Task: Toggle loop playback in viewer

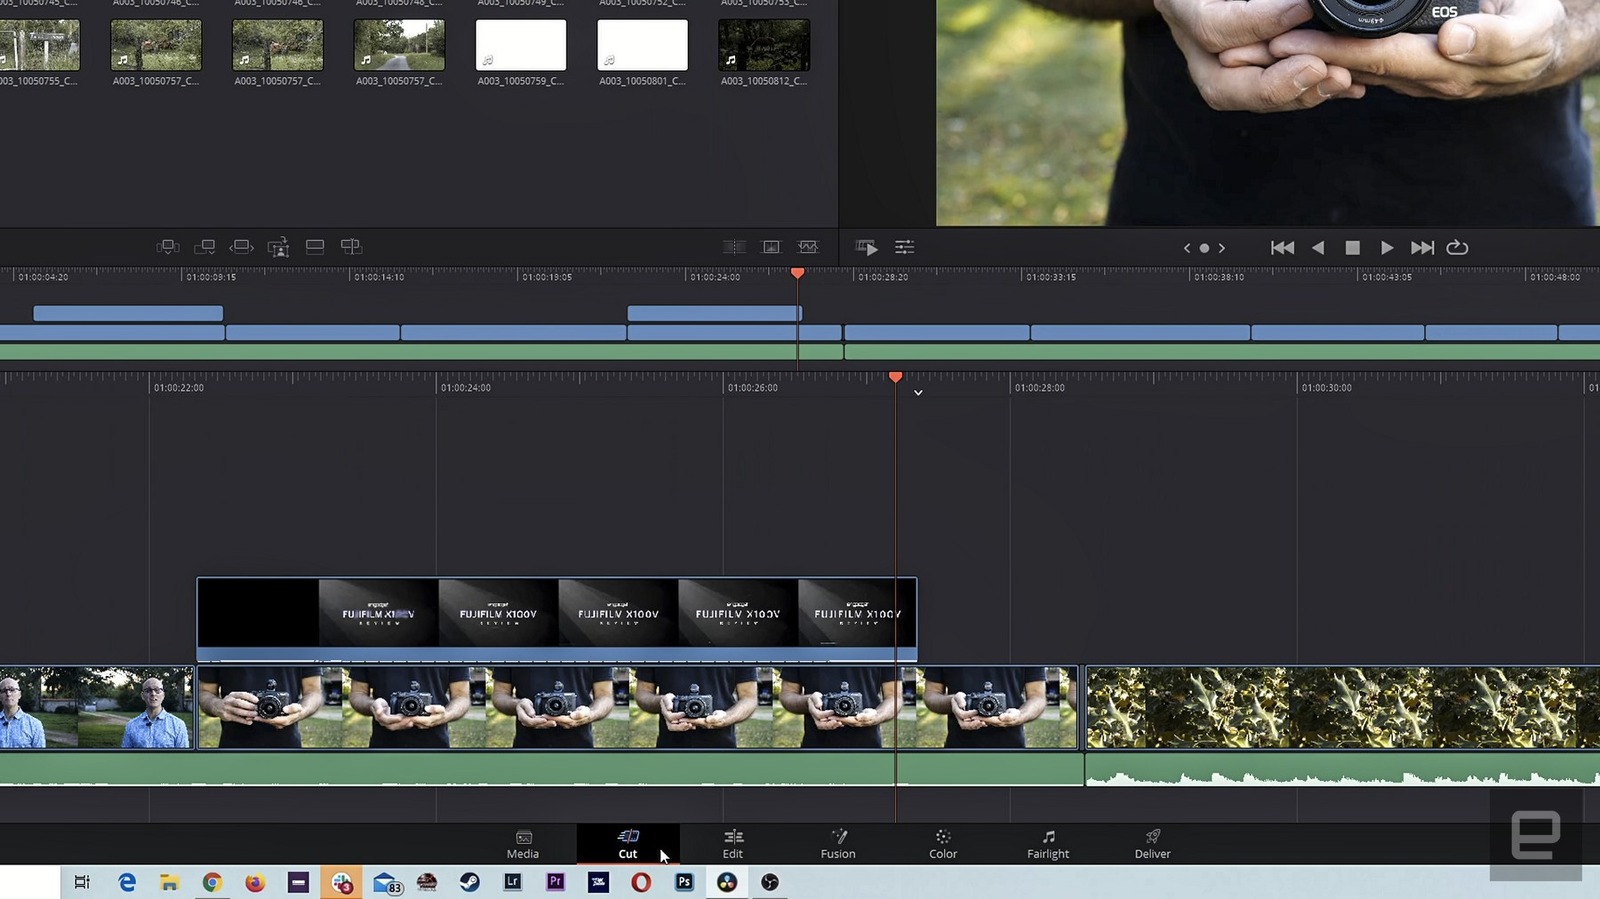Action: tap(1457, 248)
